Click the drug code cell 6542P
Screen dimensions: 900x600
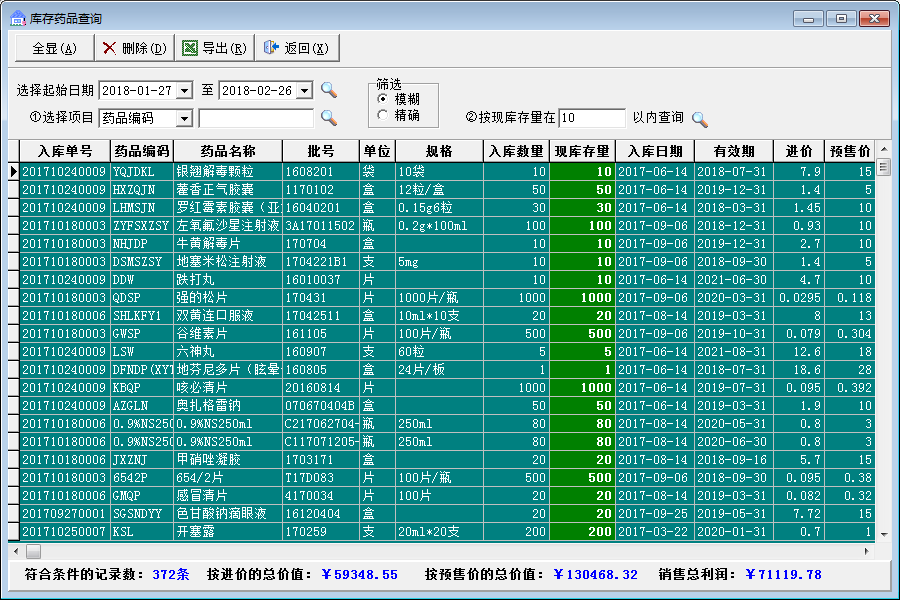(142, 478)
